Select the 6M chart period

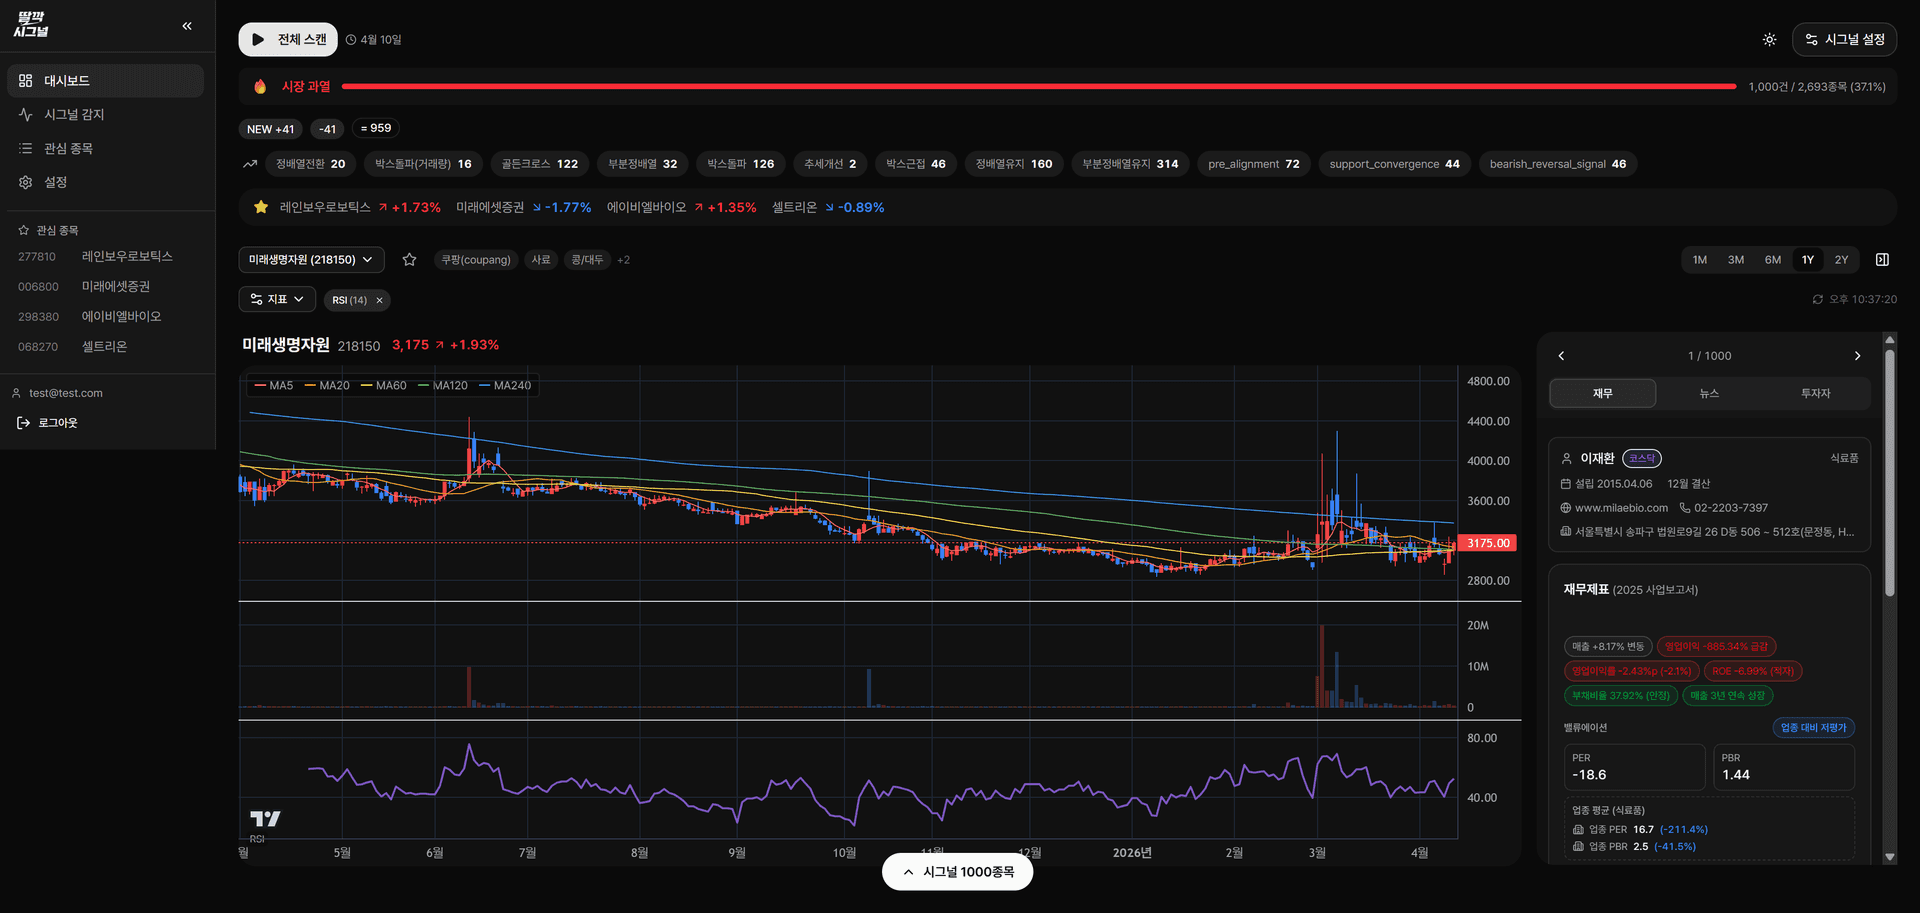pyautogui.click(x=1772, y=260)
